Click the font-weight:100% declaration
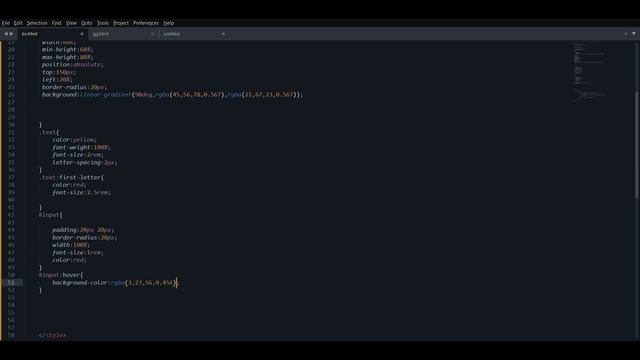Image resolution: width=640 pixels, height=360 pixels. coord(81,147)
